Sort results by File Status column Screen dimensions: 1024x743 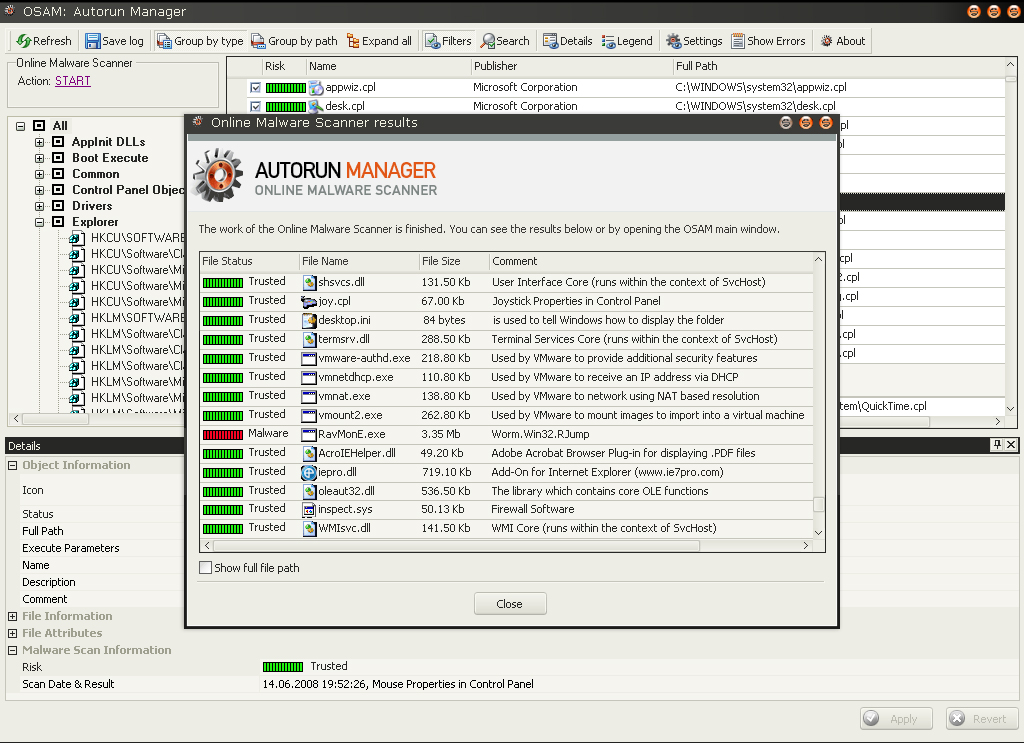tap(249, 261)
